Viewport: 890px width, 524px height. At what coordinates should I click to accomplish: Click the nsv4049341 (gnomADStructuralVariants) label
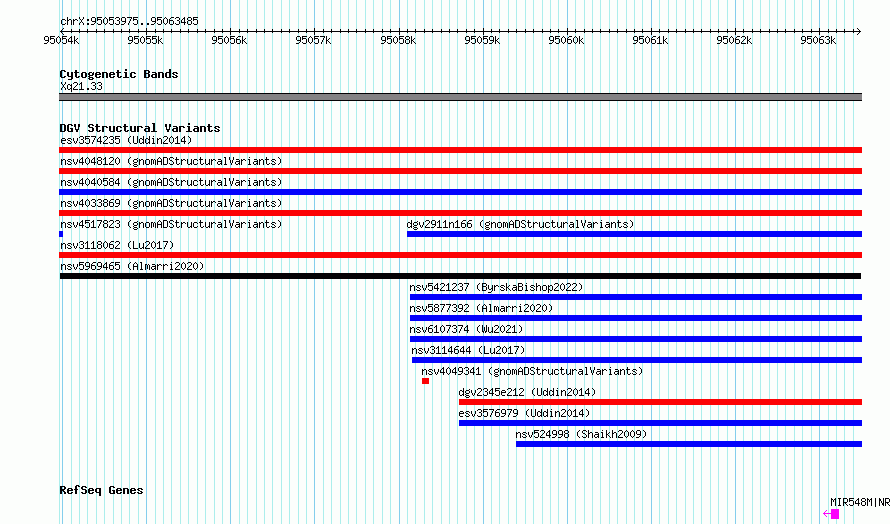tap(532, 371)
